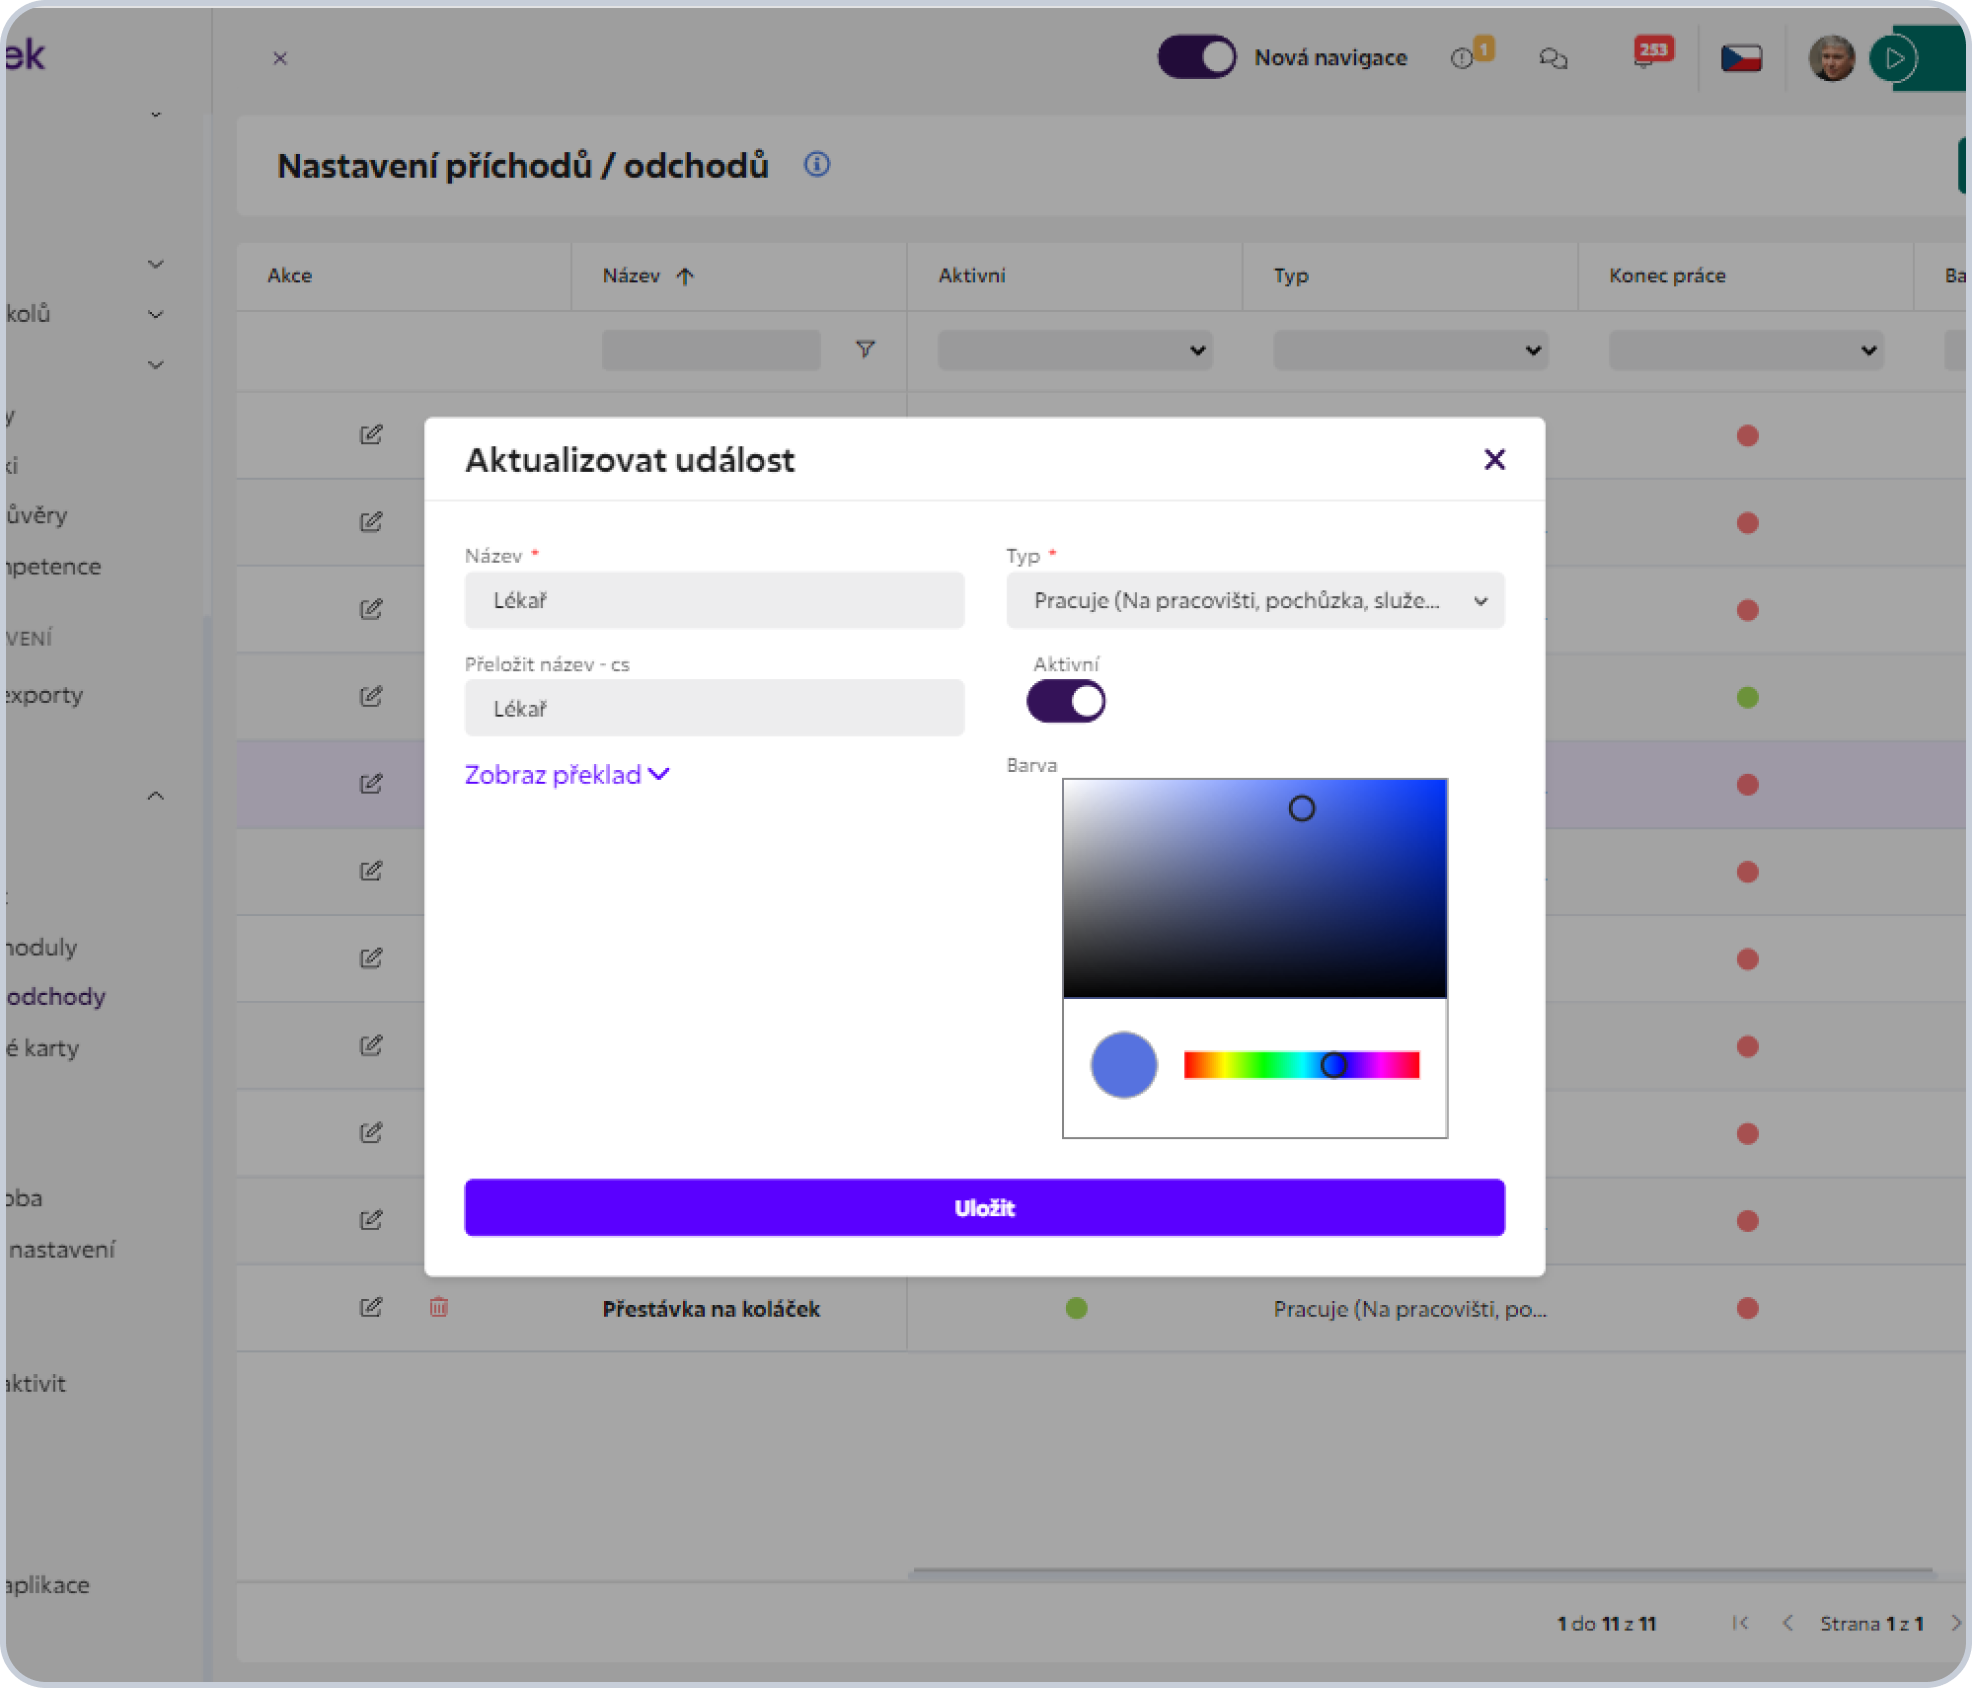Delete the Přestávka na koláček row
Screen dimensions: 1972x1688
pos(439,1307)
